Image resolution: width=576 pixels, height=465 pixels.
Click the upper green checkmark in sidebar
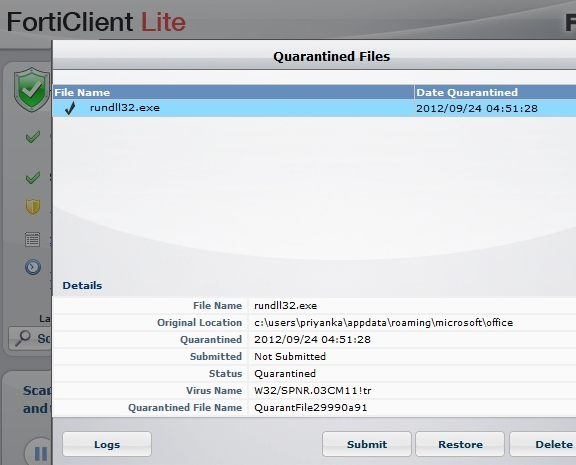click(33, 137)
